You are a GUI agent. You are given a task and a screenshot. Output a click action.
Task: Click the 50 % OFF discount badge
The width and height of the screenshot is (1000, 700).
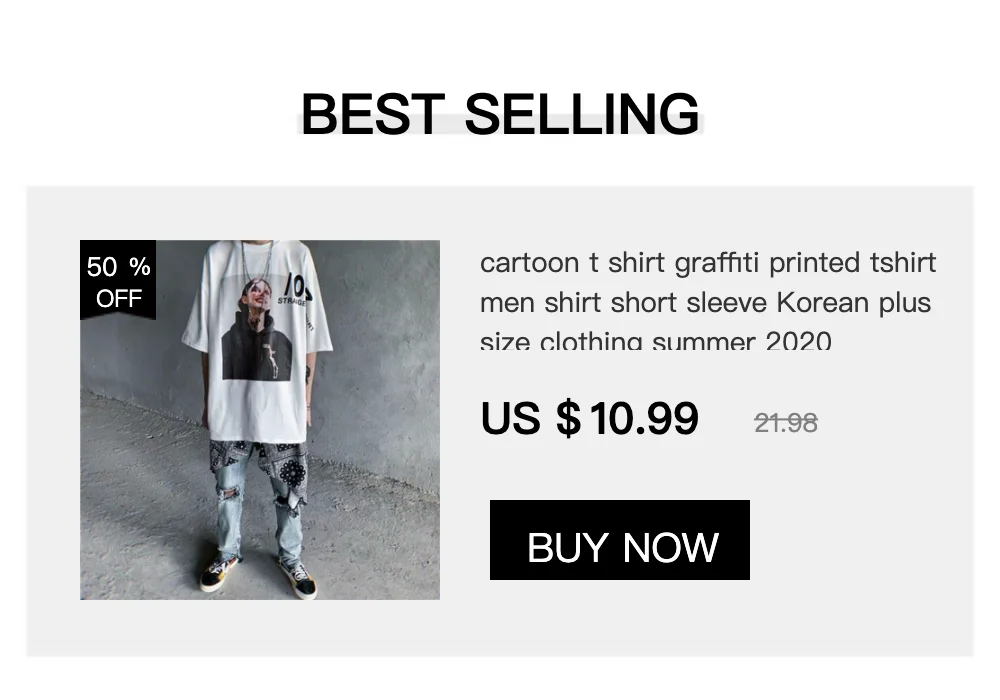(x=118, y=280)
